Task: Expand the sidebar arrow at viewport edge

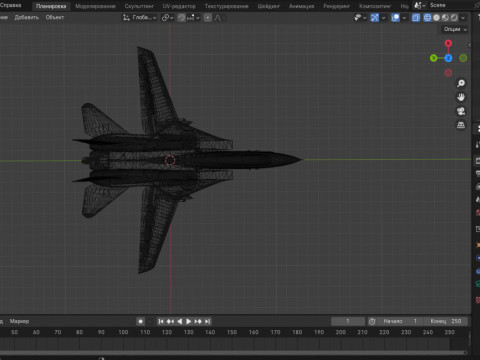Action: point(469,45)
